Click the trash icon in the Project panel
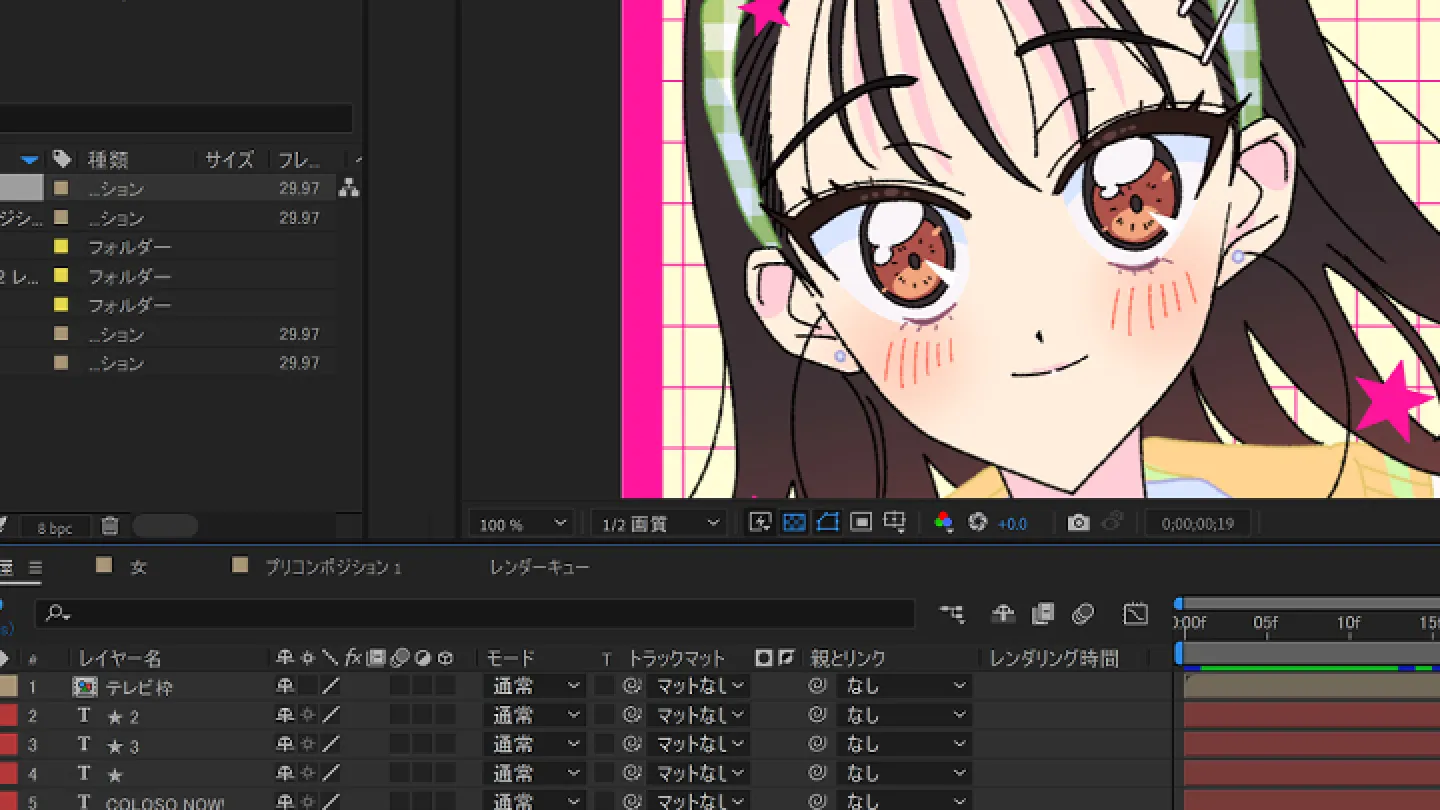 pos(110,525)
